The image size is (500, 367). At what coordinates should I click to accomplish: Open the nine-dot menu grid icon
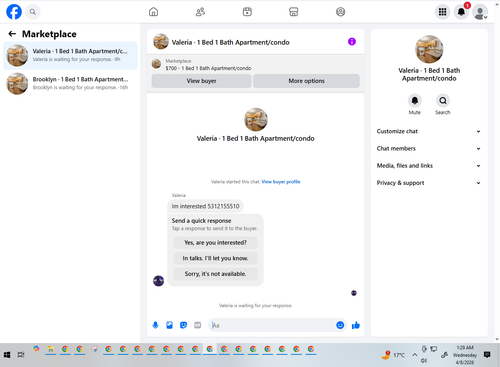pyautogui.click(x=442, y=12)
